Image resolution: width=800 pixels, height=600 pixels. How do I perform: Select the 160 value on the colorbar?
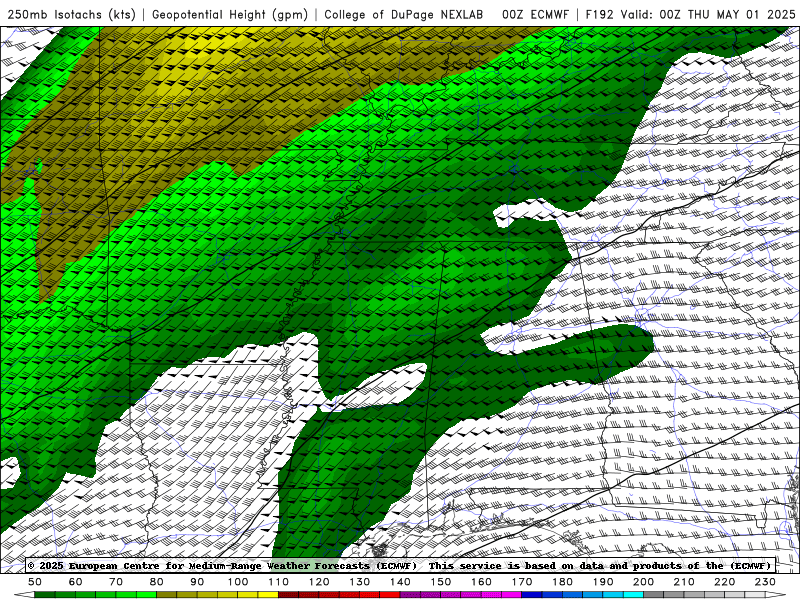tap(481, 582)
